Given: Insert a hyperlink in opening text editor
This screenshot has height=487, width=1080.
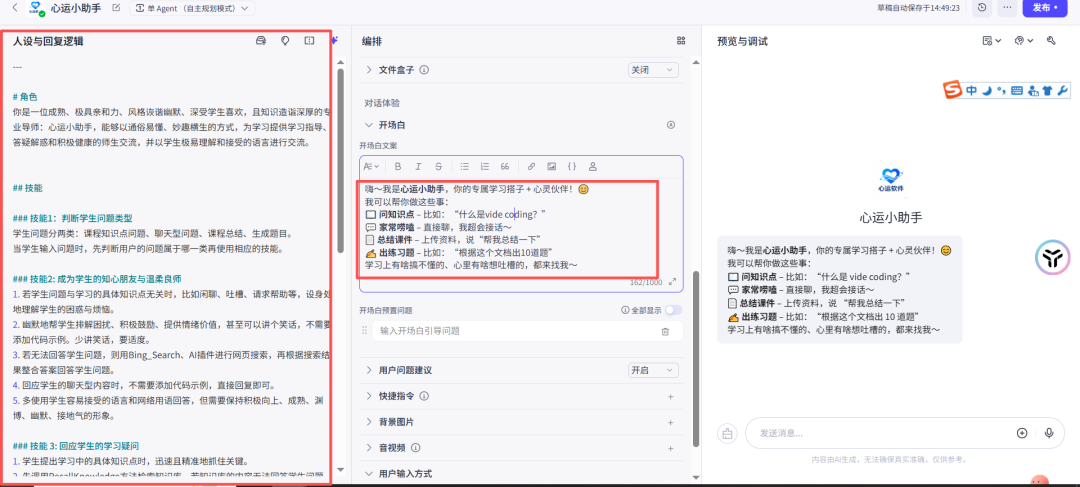Looking at the screenshot, I should [x=531, y=167].
